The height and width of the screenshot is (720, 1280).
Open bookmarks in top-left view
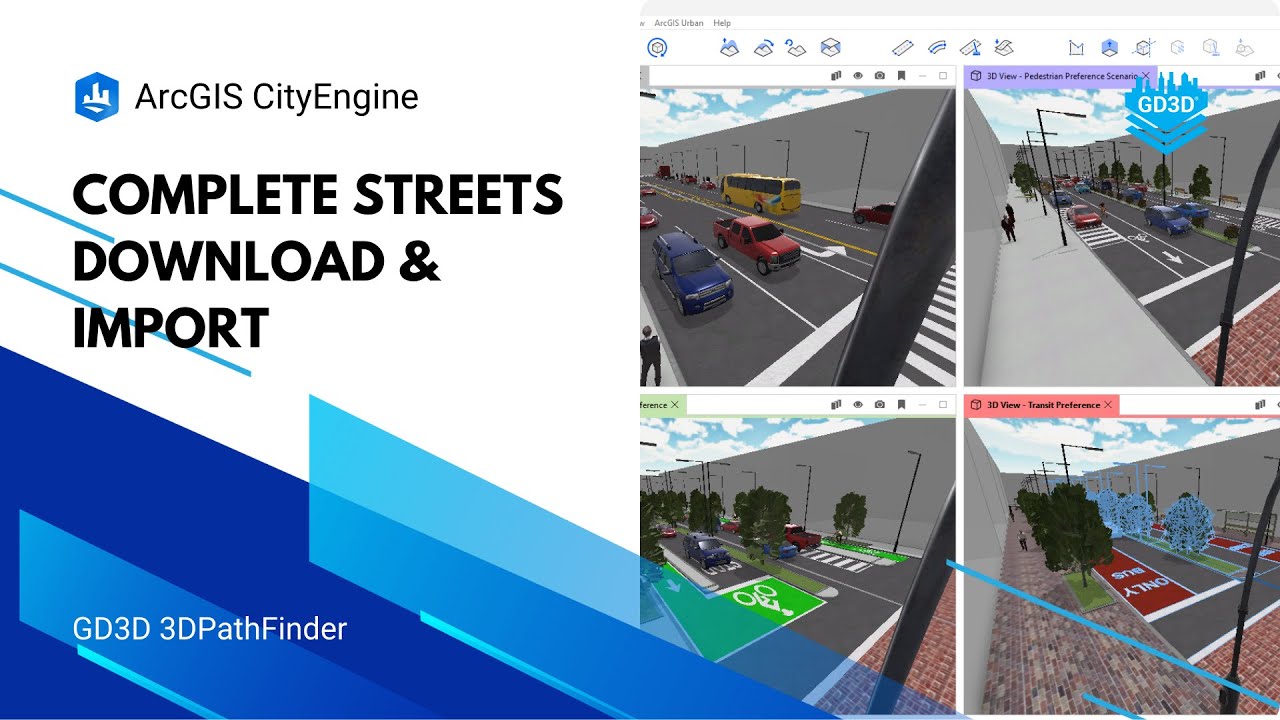tap(901, 75)
